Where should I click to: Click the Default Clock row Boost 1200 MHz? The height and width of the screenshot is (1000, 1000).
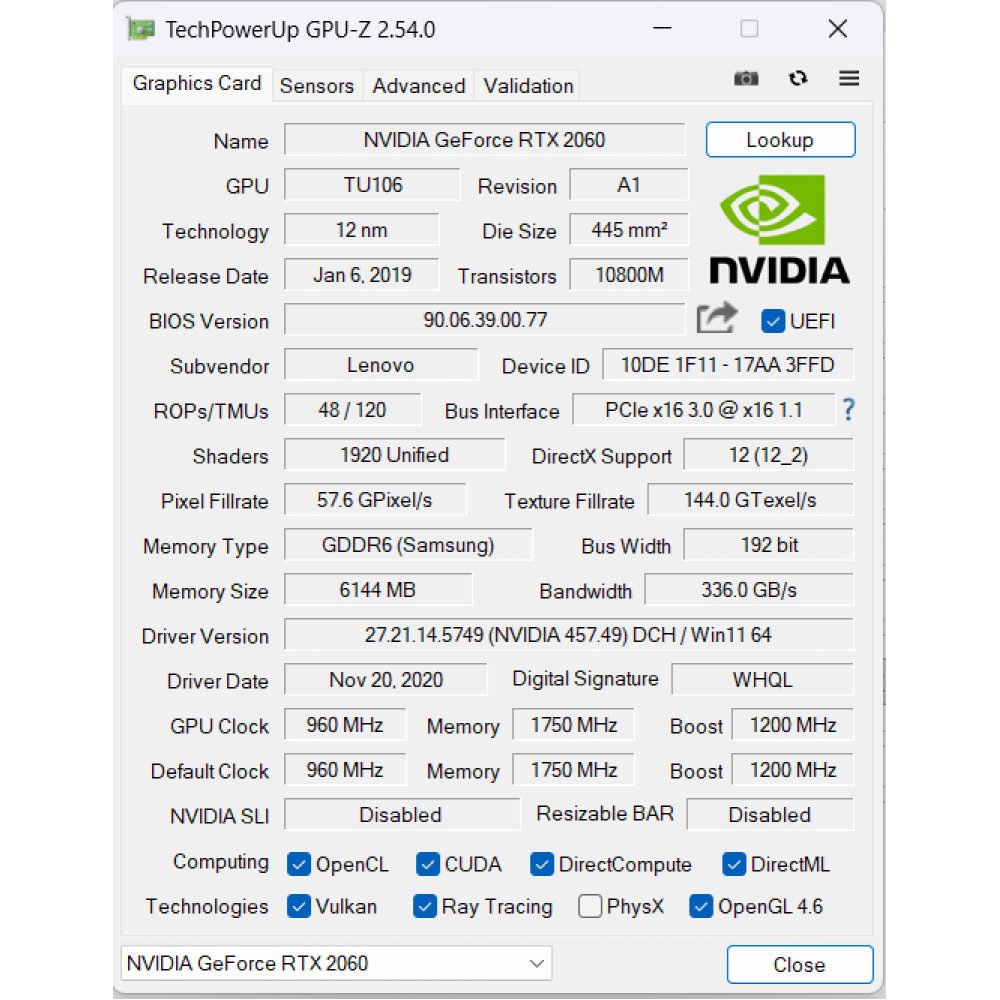(x=793, y=770)
